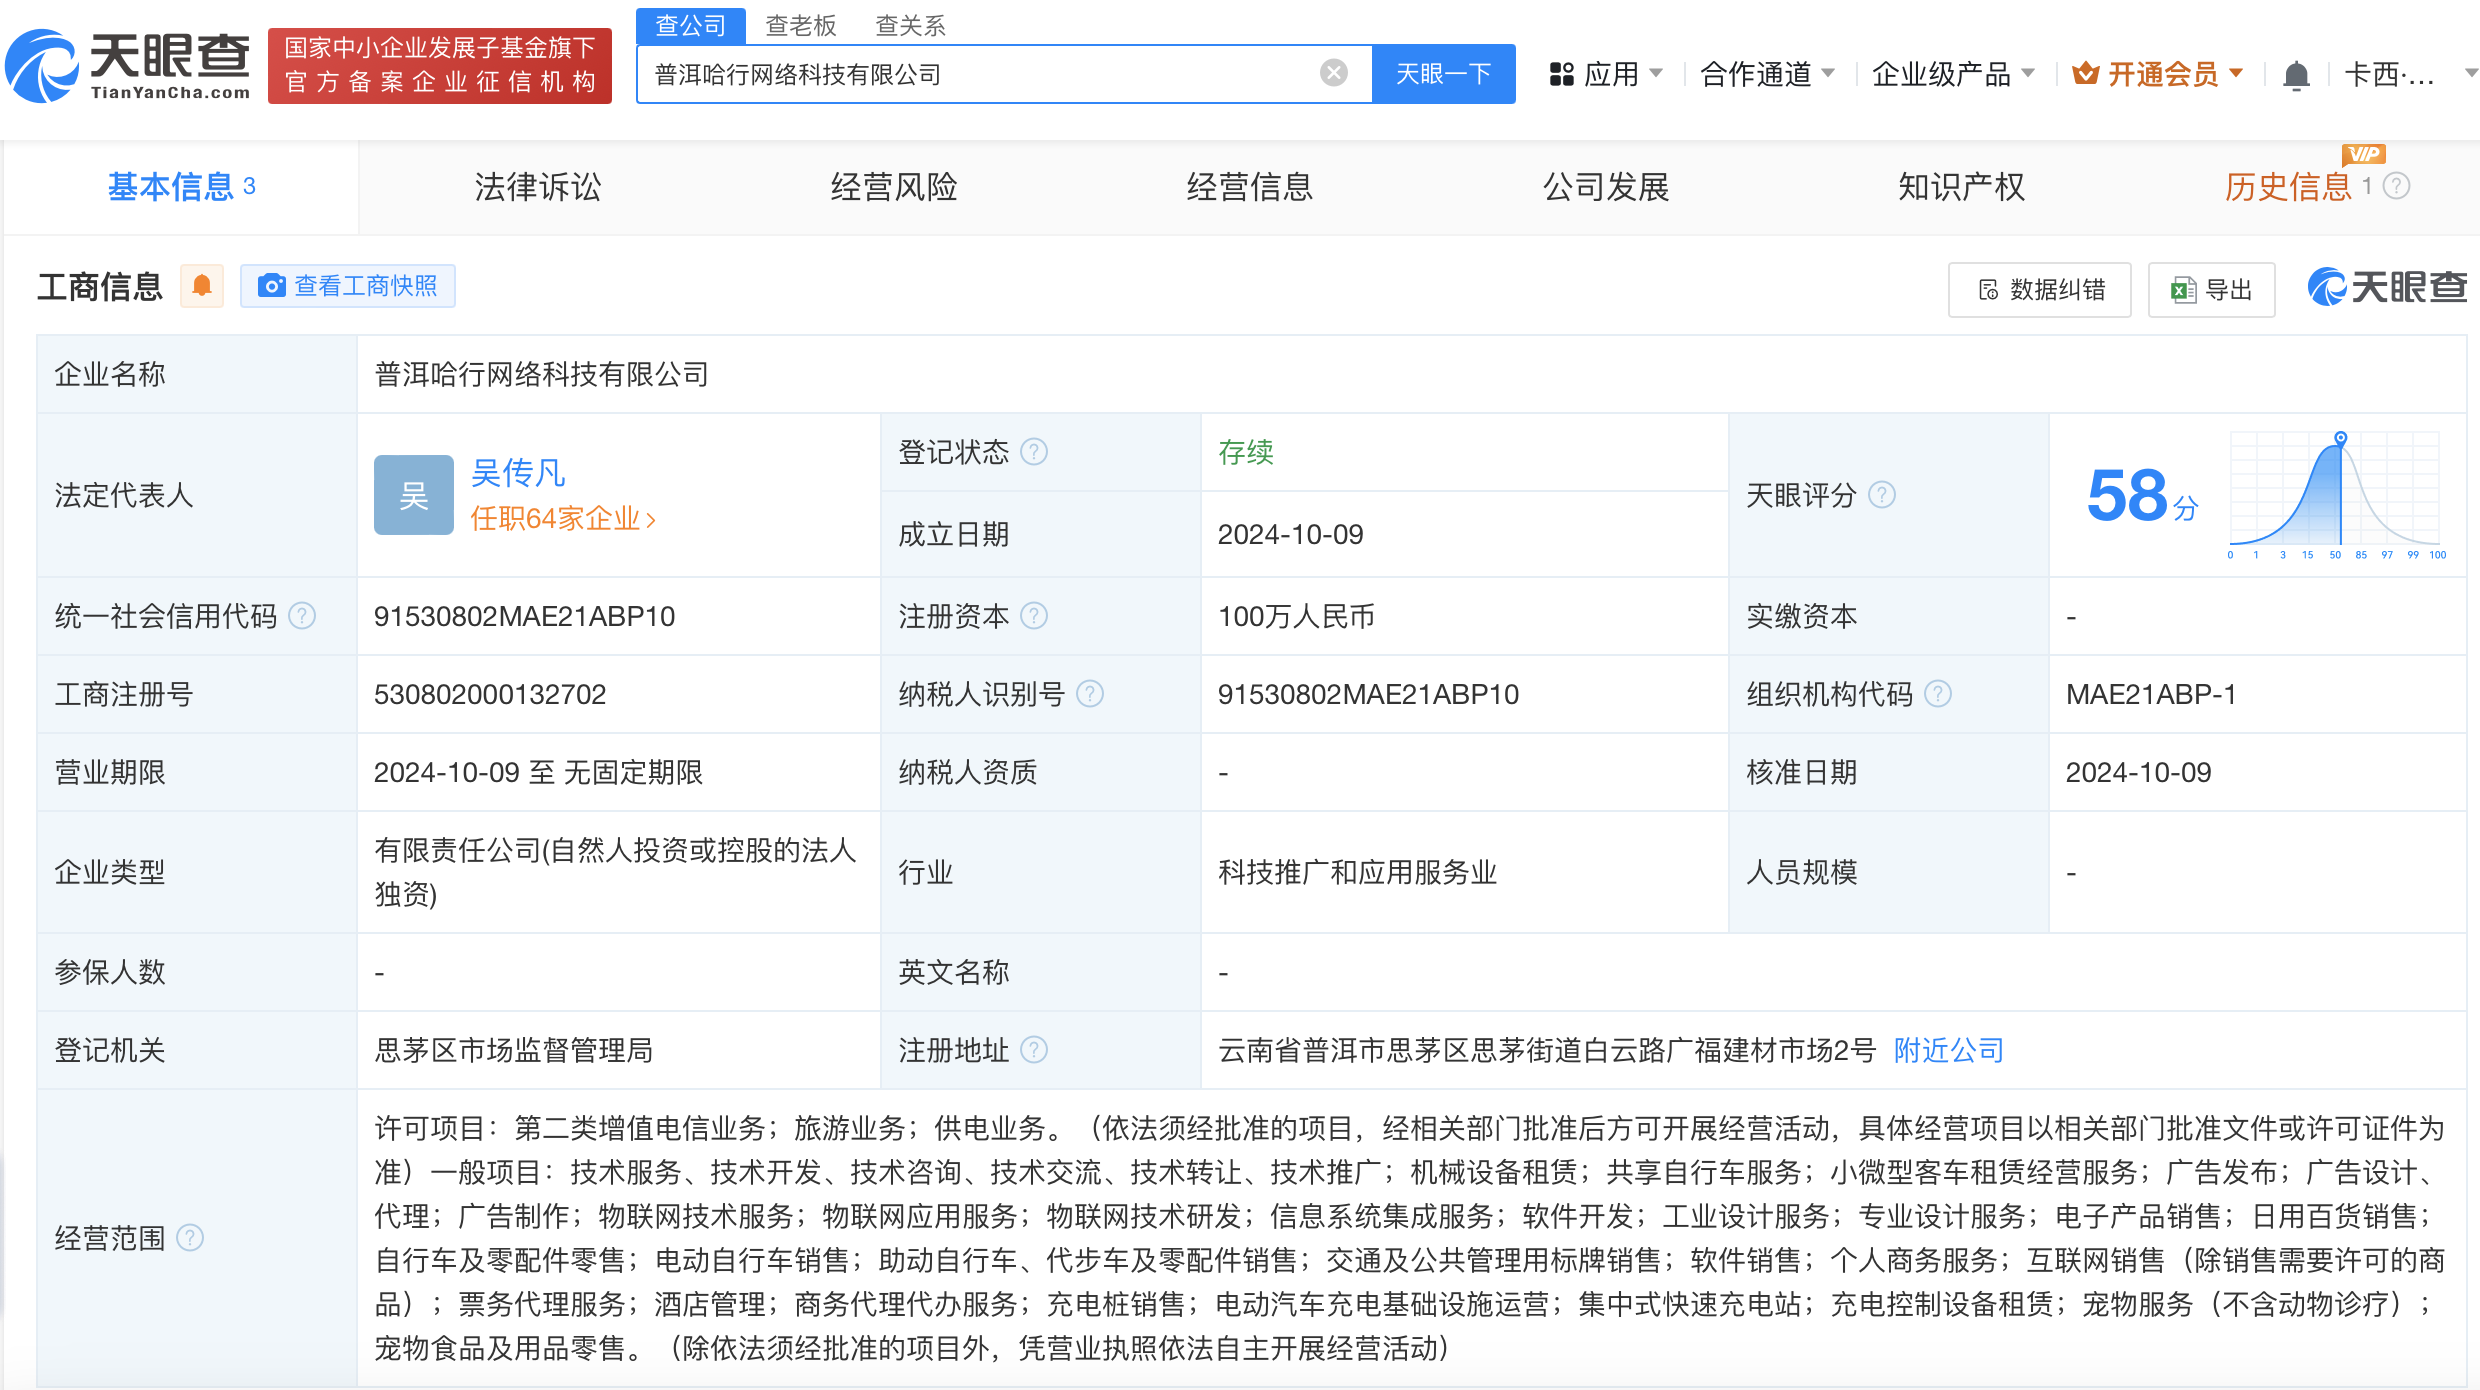Screen dimensions: 2480x1390
Task: Open 查看工商快照 snapshot button
Action: 348,286
